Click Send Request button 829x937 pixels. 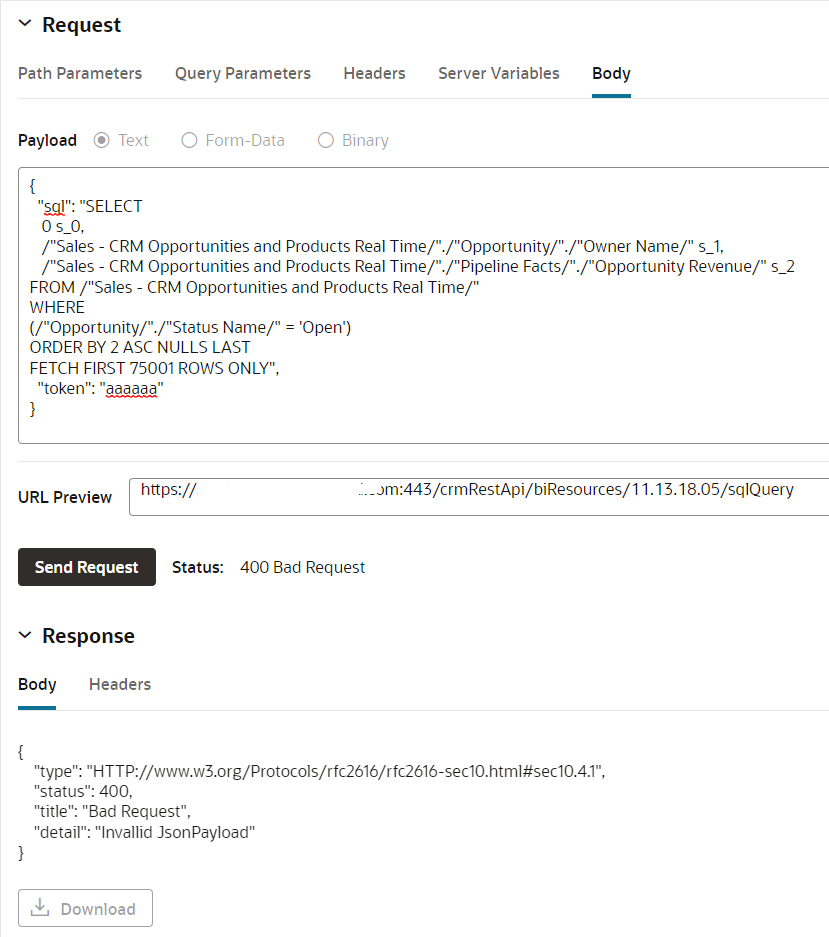(87, 567)
